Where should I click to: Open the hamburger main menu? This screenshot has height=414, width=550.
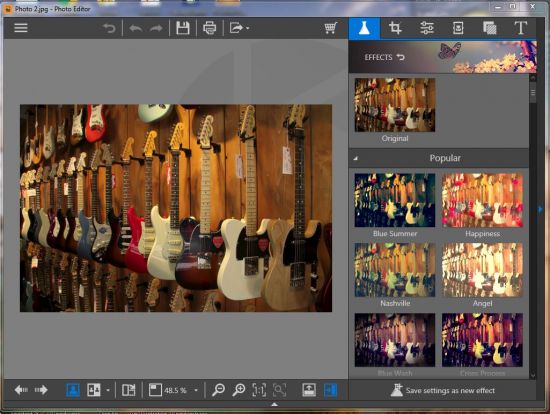pos(21,28)
